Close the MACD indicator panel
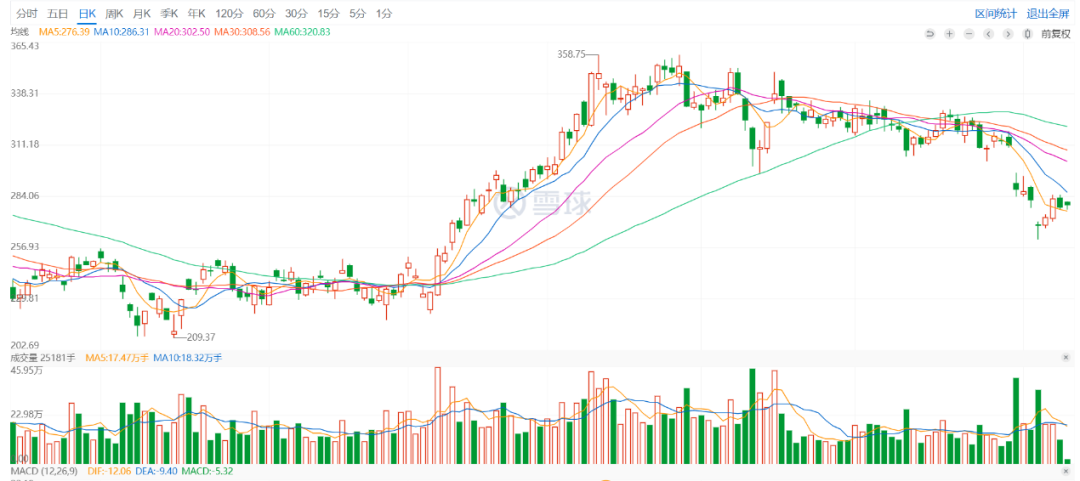This screenshot has height=481, width=1080. pyautogui.click(x=1067, y=471)
